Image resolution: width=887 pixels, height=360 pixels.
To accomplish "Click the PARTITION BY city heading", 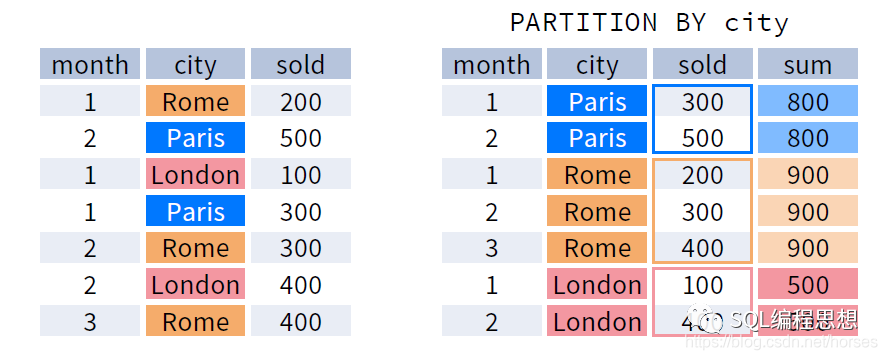I will click(649, 23).
